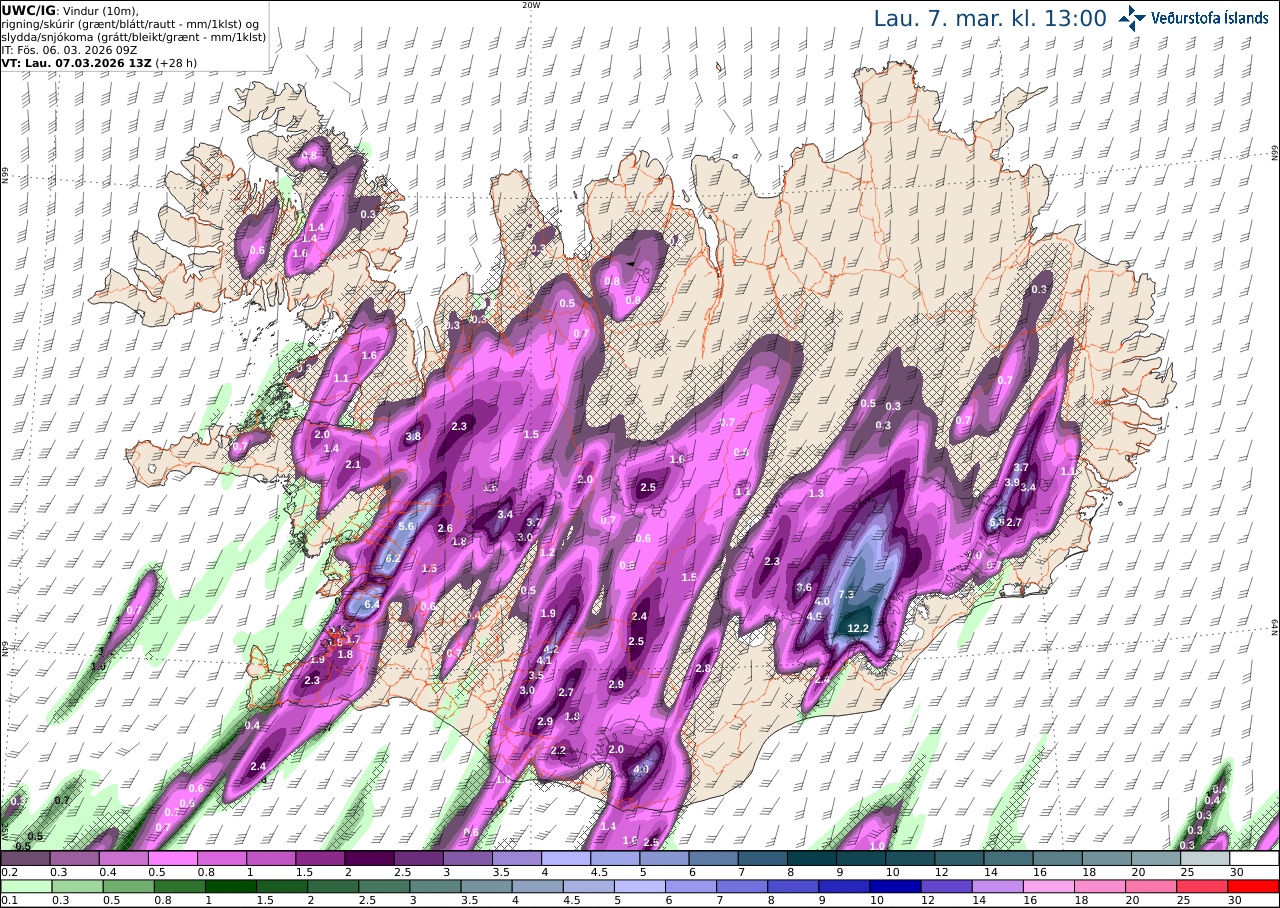Click the 'Lau. 7. mar. kl. 13:00' heading
Screen dimensions: 1280x908
click(990, 18)
